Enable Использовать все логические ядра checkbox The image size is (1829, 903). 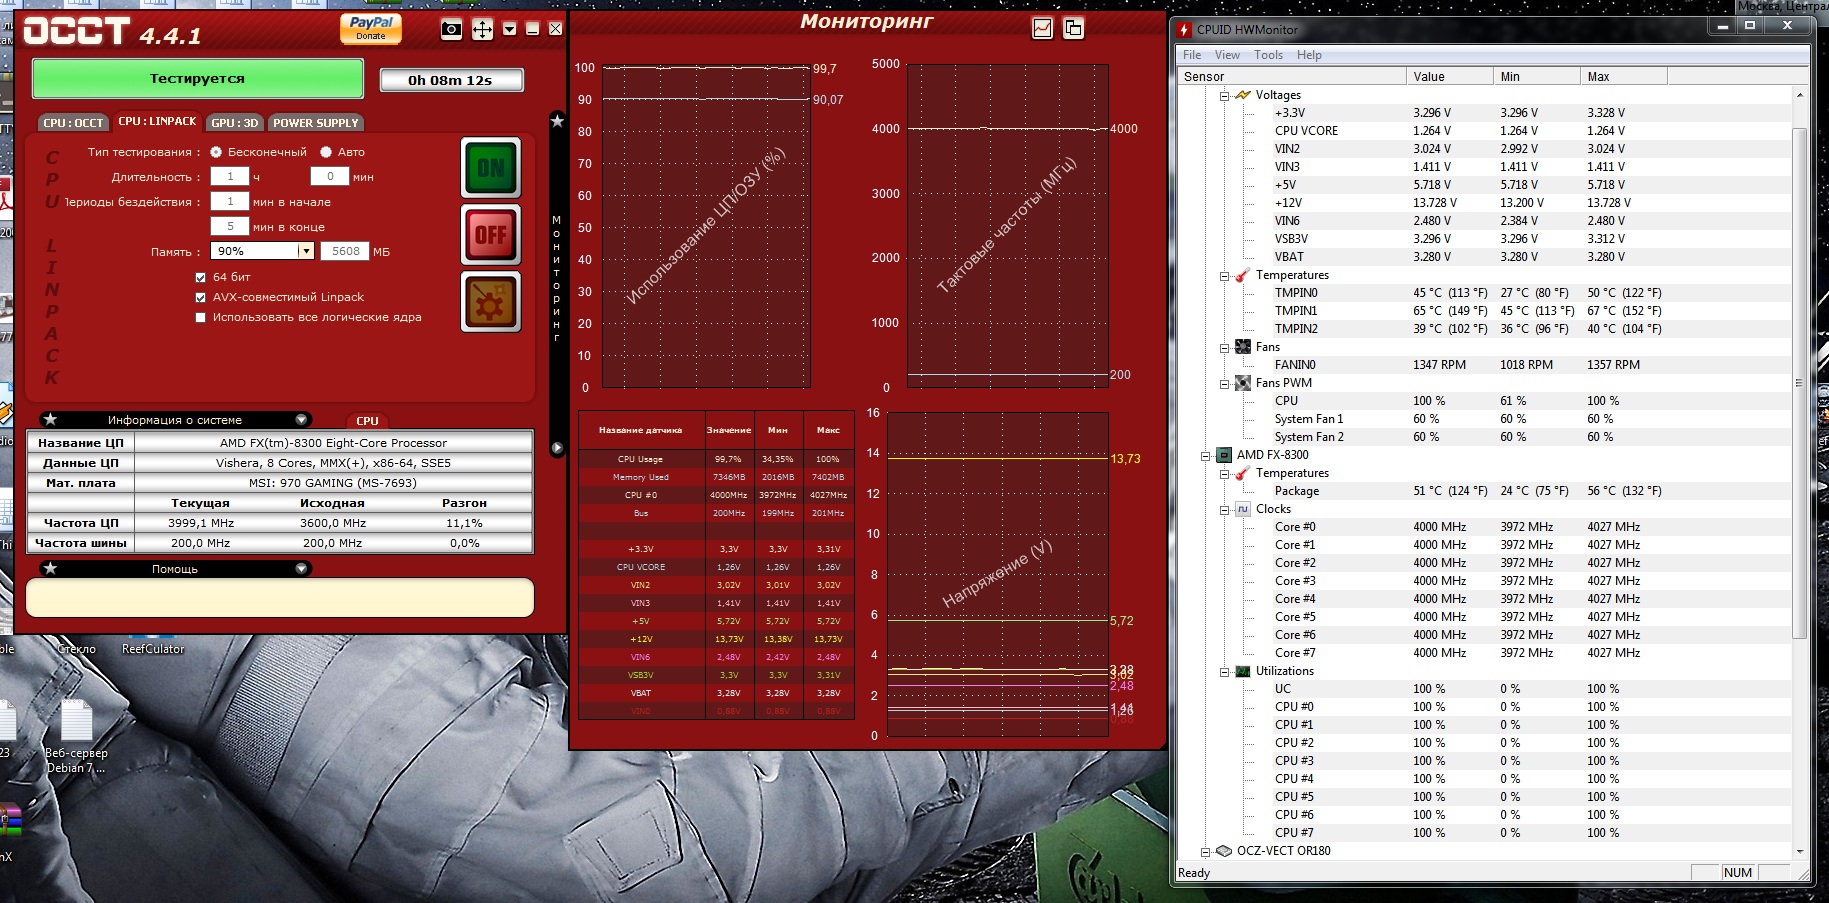[x=201, y=317]
